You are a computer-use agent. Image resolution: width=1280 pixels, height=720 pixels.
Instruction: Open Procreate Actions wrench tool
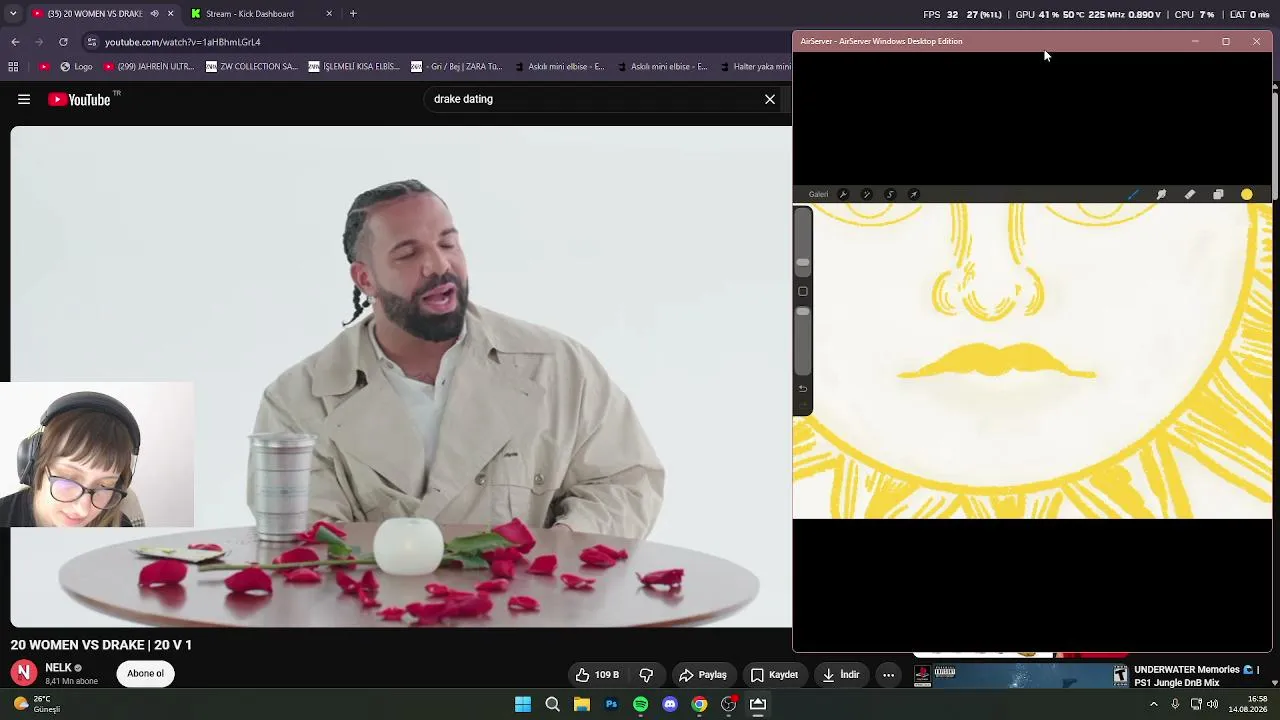(x=843, y=195)
